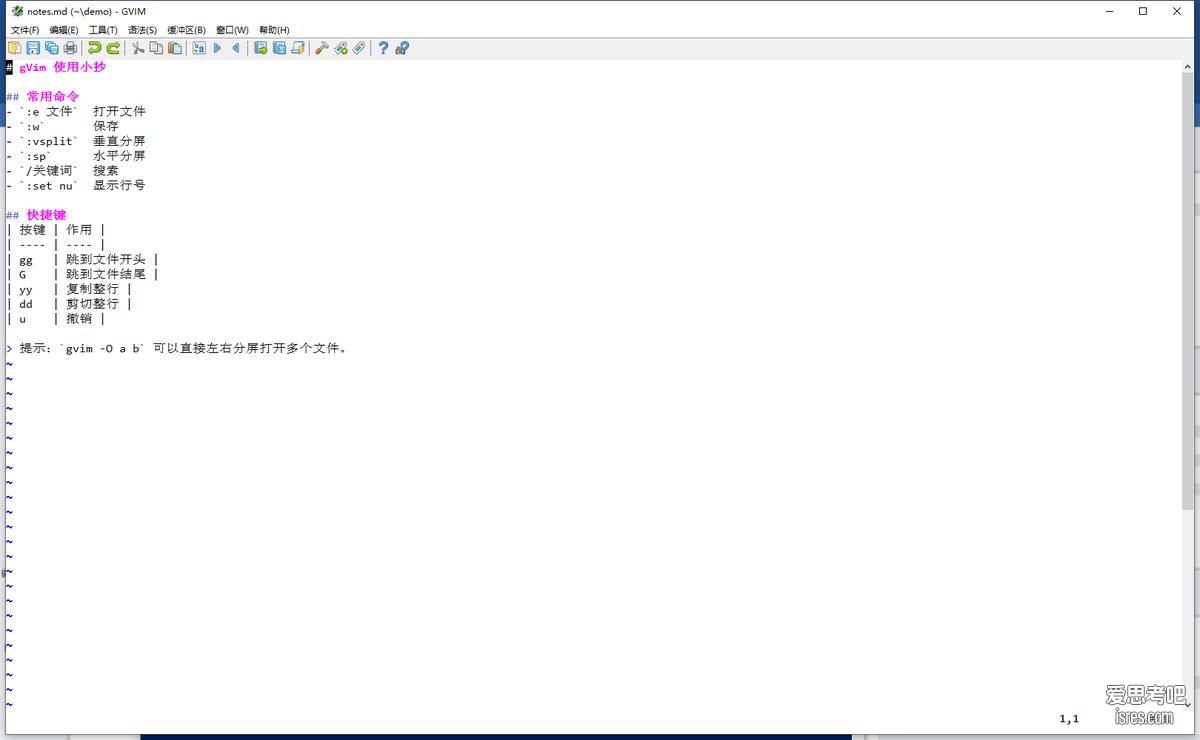Click the Open file toolbar icon

click(14, 48)
